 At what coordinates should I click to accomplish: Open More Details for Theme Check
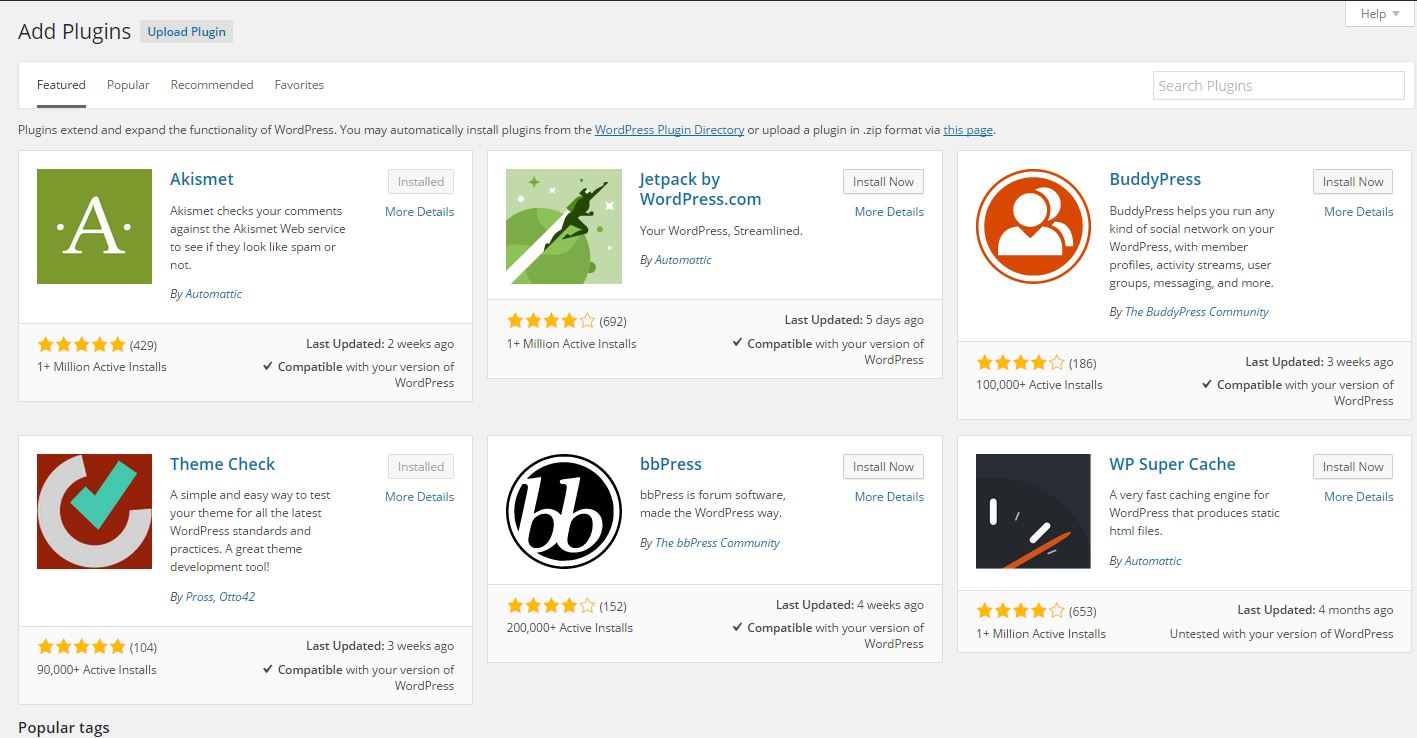(x=419, y=497)
